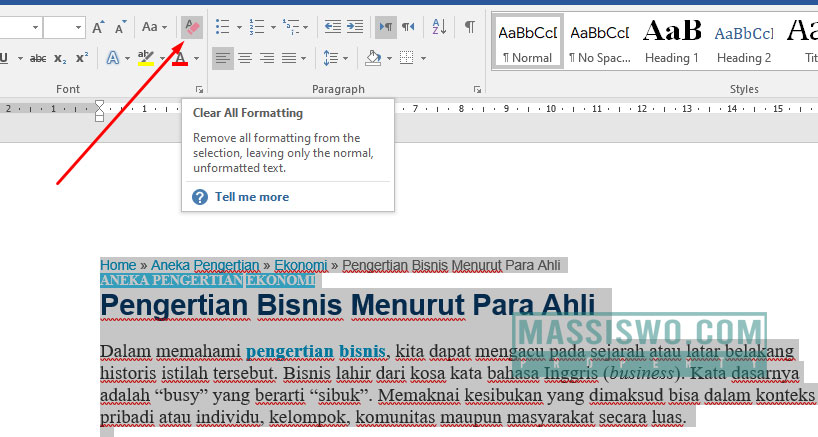Toggle subscript formatting
The height and width of the screenshot is (437, 818).
point(61,58)
